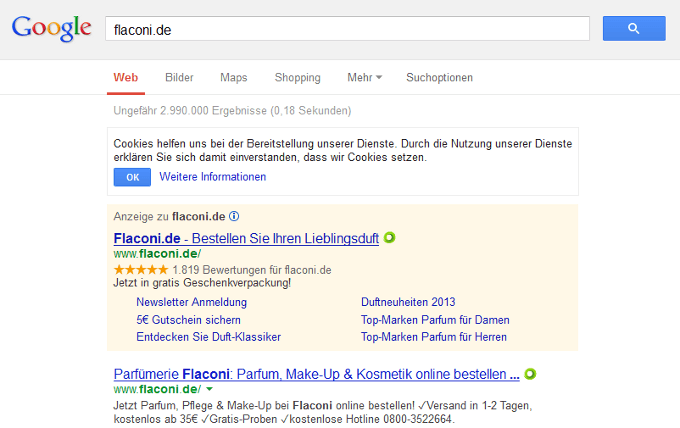680x428 pixels.
Task: Open ad link Flaconi.de - Bestellen Sie Ihren Lieblingsduft
Action: [246, 239]
